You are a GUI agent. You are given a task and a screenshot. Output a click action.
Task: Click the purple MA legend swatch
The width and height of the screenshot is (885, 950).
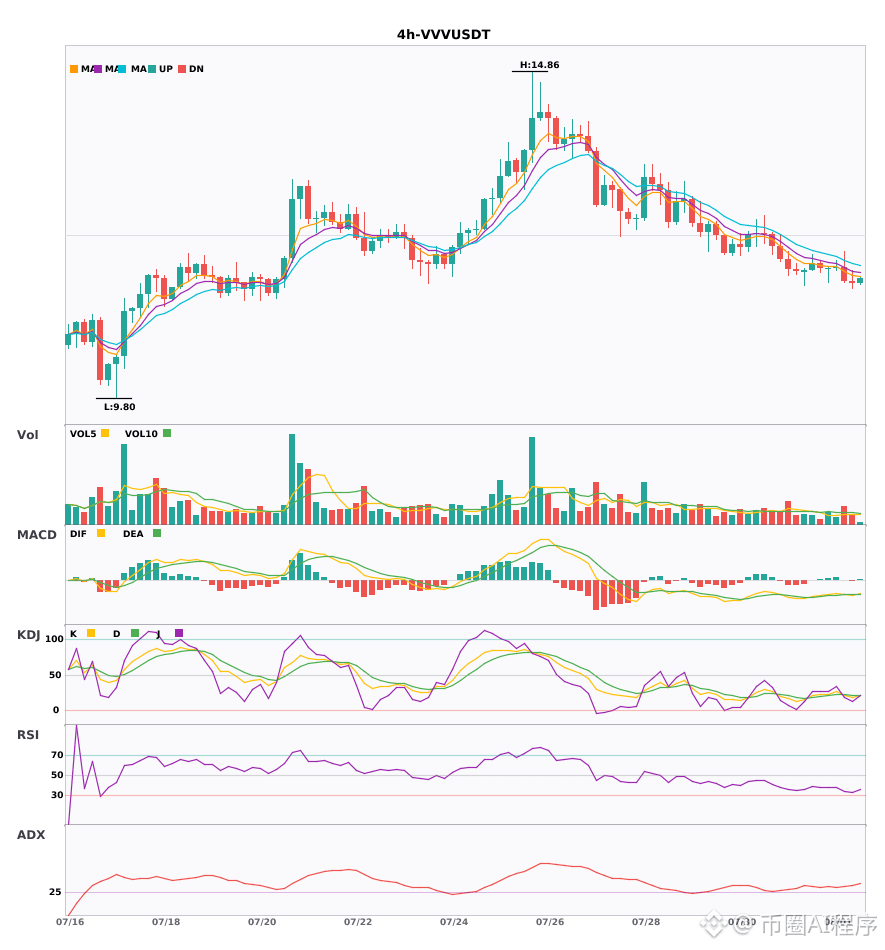click(x=98, y=69)
